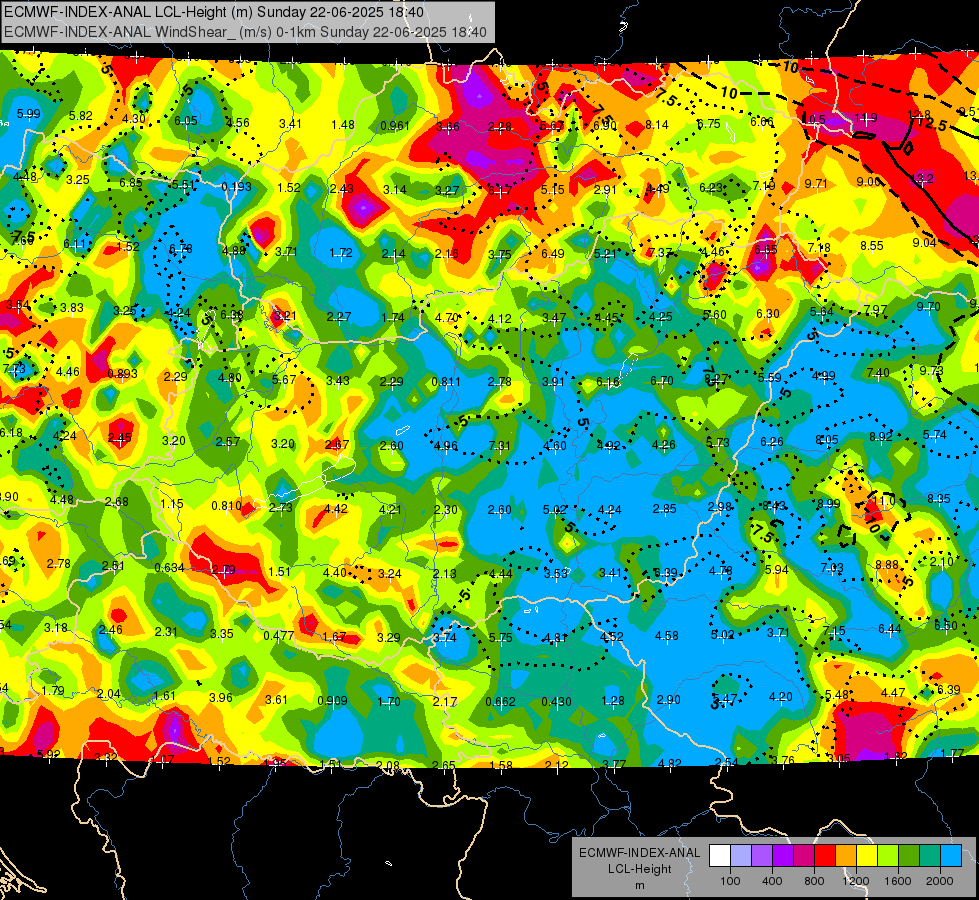The width and height of the screenshot is (979, 900).
Task: Click the wind shear value 1.15
Action: coord(172,503)
